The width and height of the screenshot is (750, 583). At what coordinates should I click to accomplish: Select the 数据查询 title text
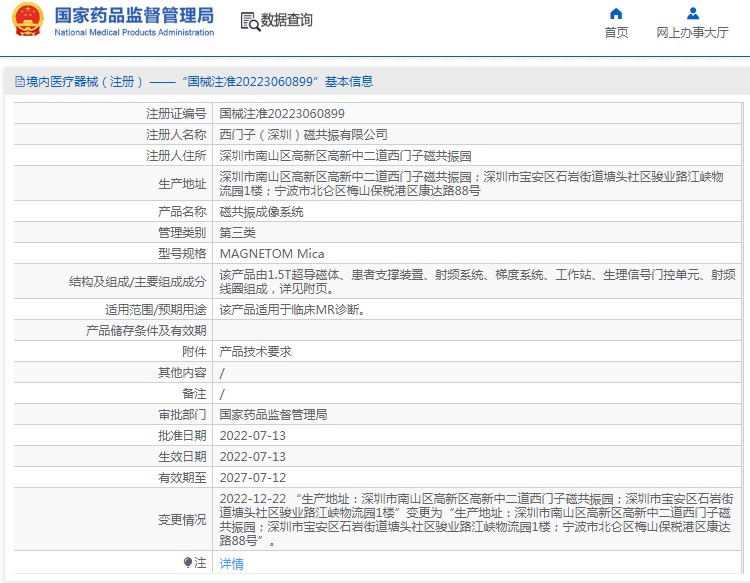click(x=287, y=20)
